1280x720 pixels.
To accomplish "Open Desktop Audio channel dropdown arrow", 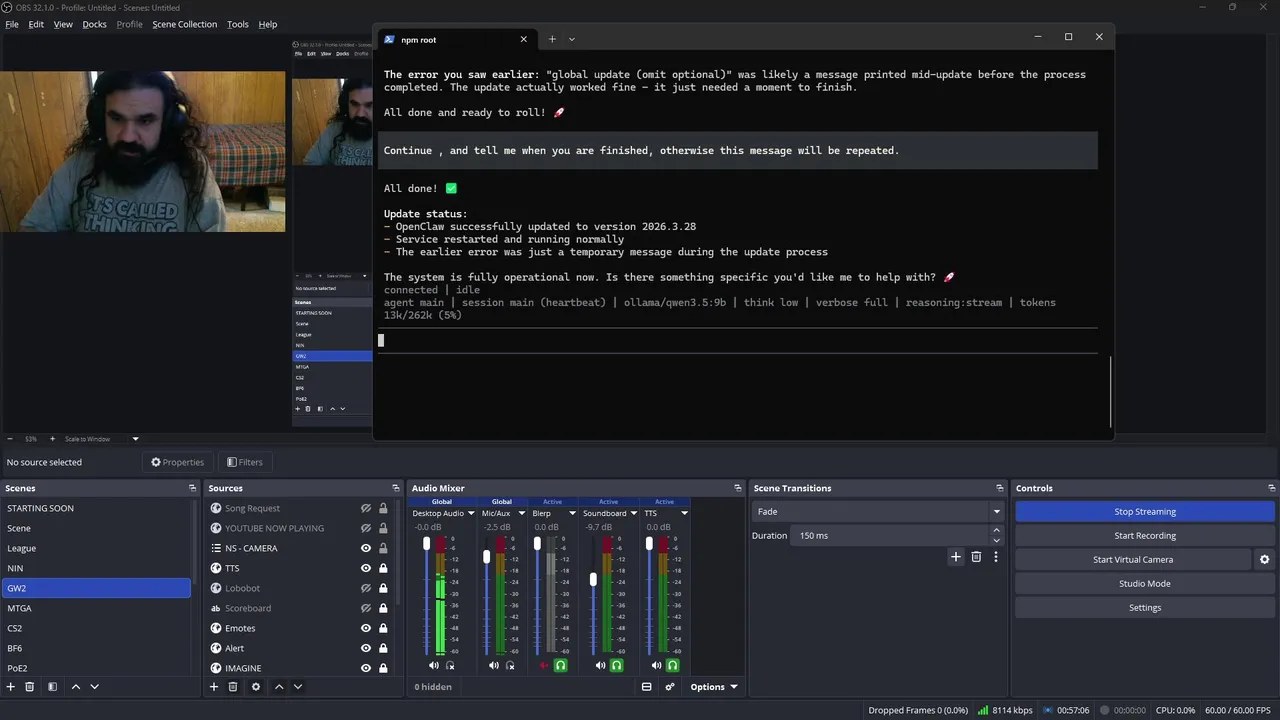I will pos(469,514).
